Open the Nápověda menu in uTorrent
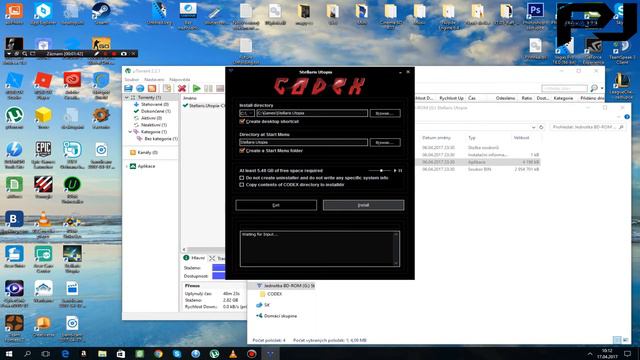 [180, 80]
